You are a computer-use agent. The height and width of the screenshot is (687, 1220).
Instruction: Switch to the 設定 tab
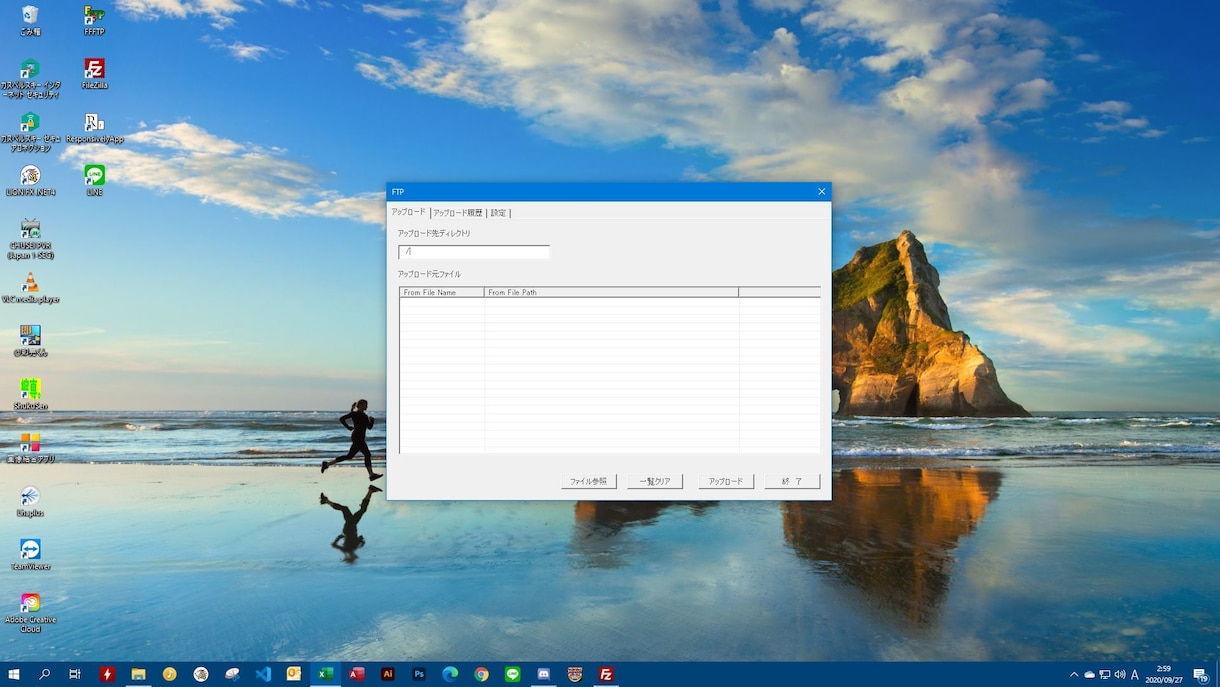click(x=498, y=213)
